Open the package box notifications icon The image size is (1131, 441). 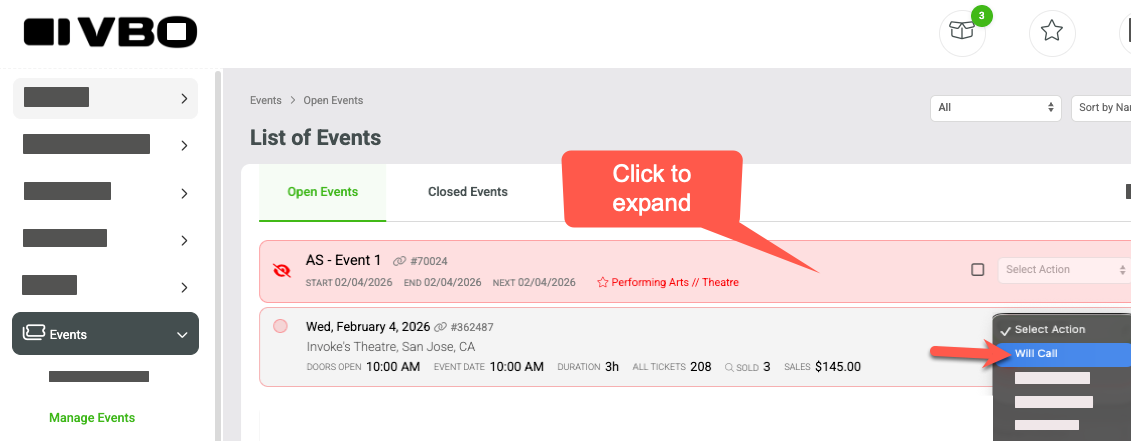[x=961, y=32]
